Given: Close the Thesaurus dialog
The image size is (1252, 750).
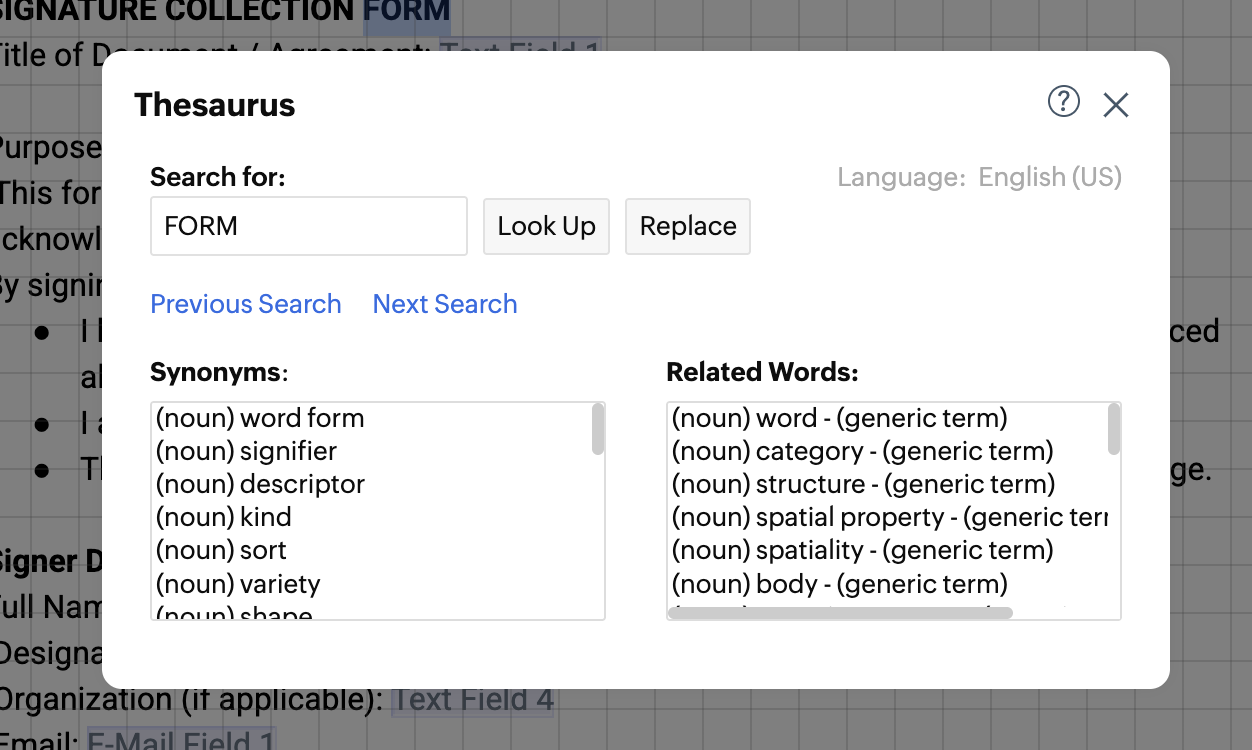Looking at the screenshot, I should coord(1116,104).
